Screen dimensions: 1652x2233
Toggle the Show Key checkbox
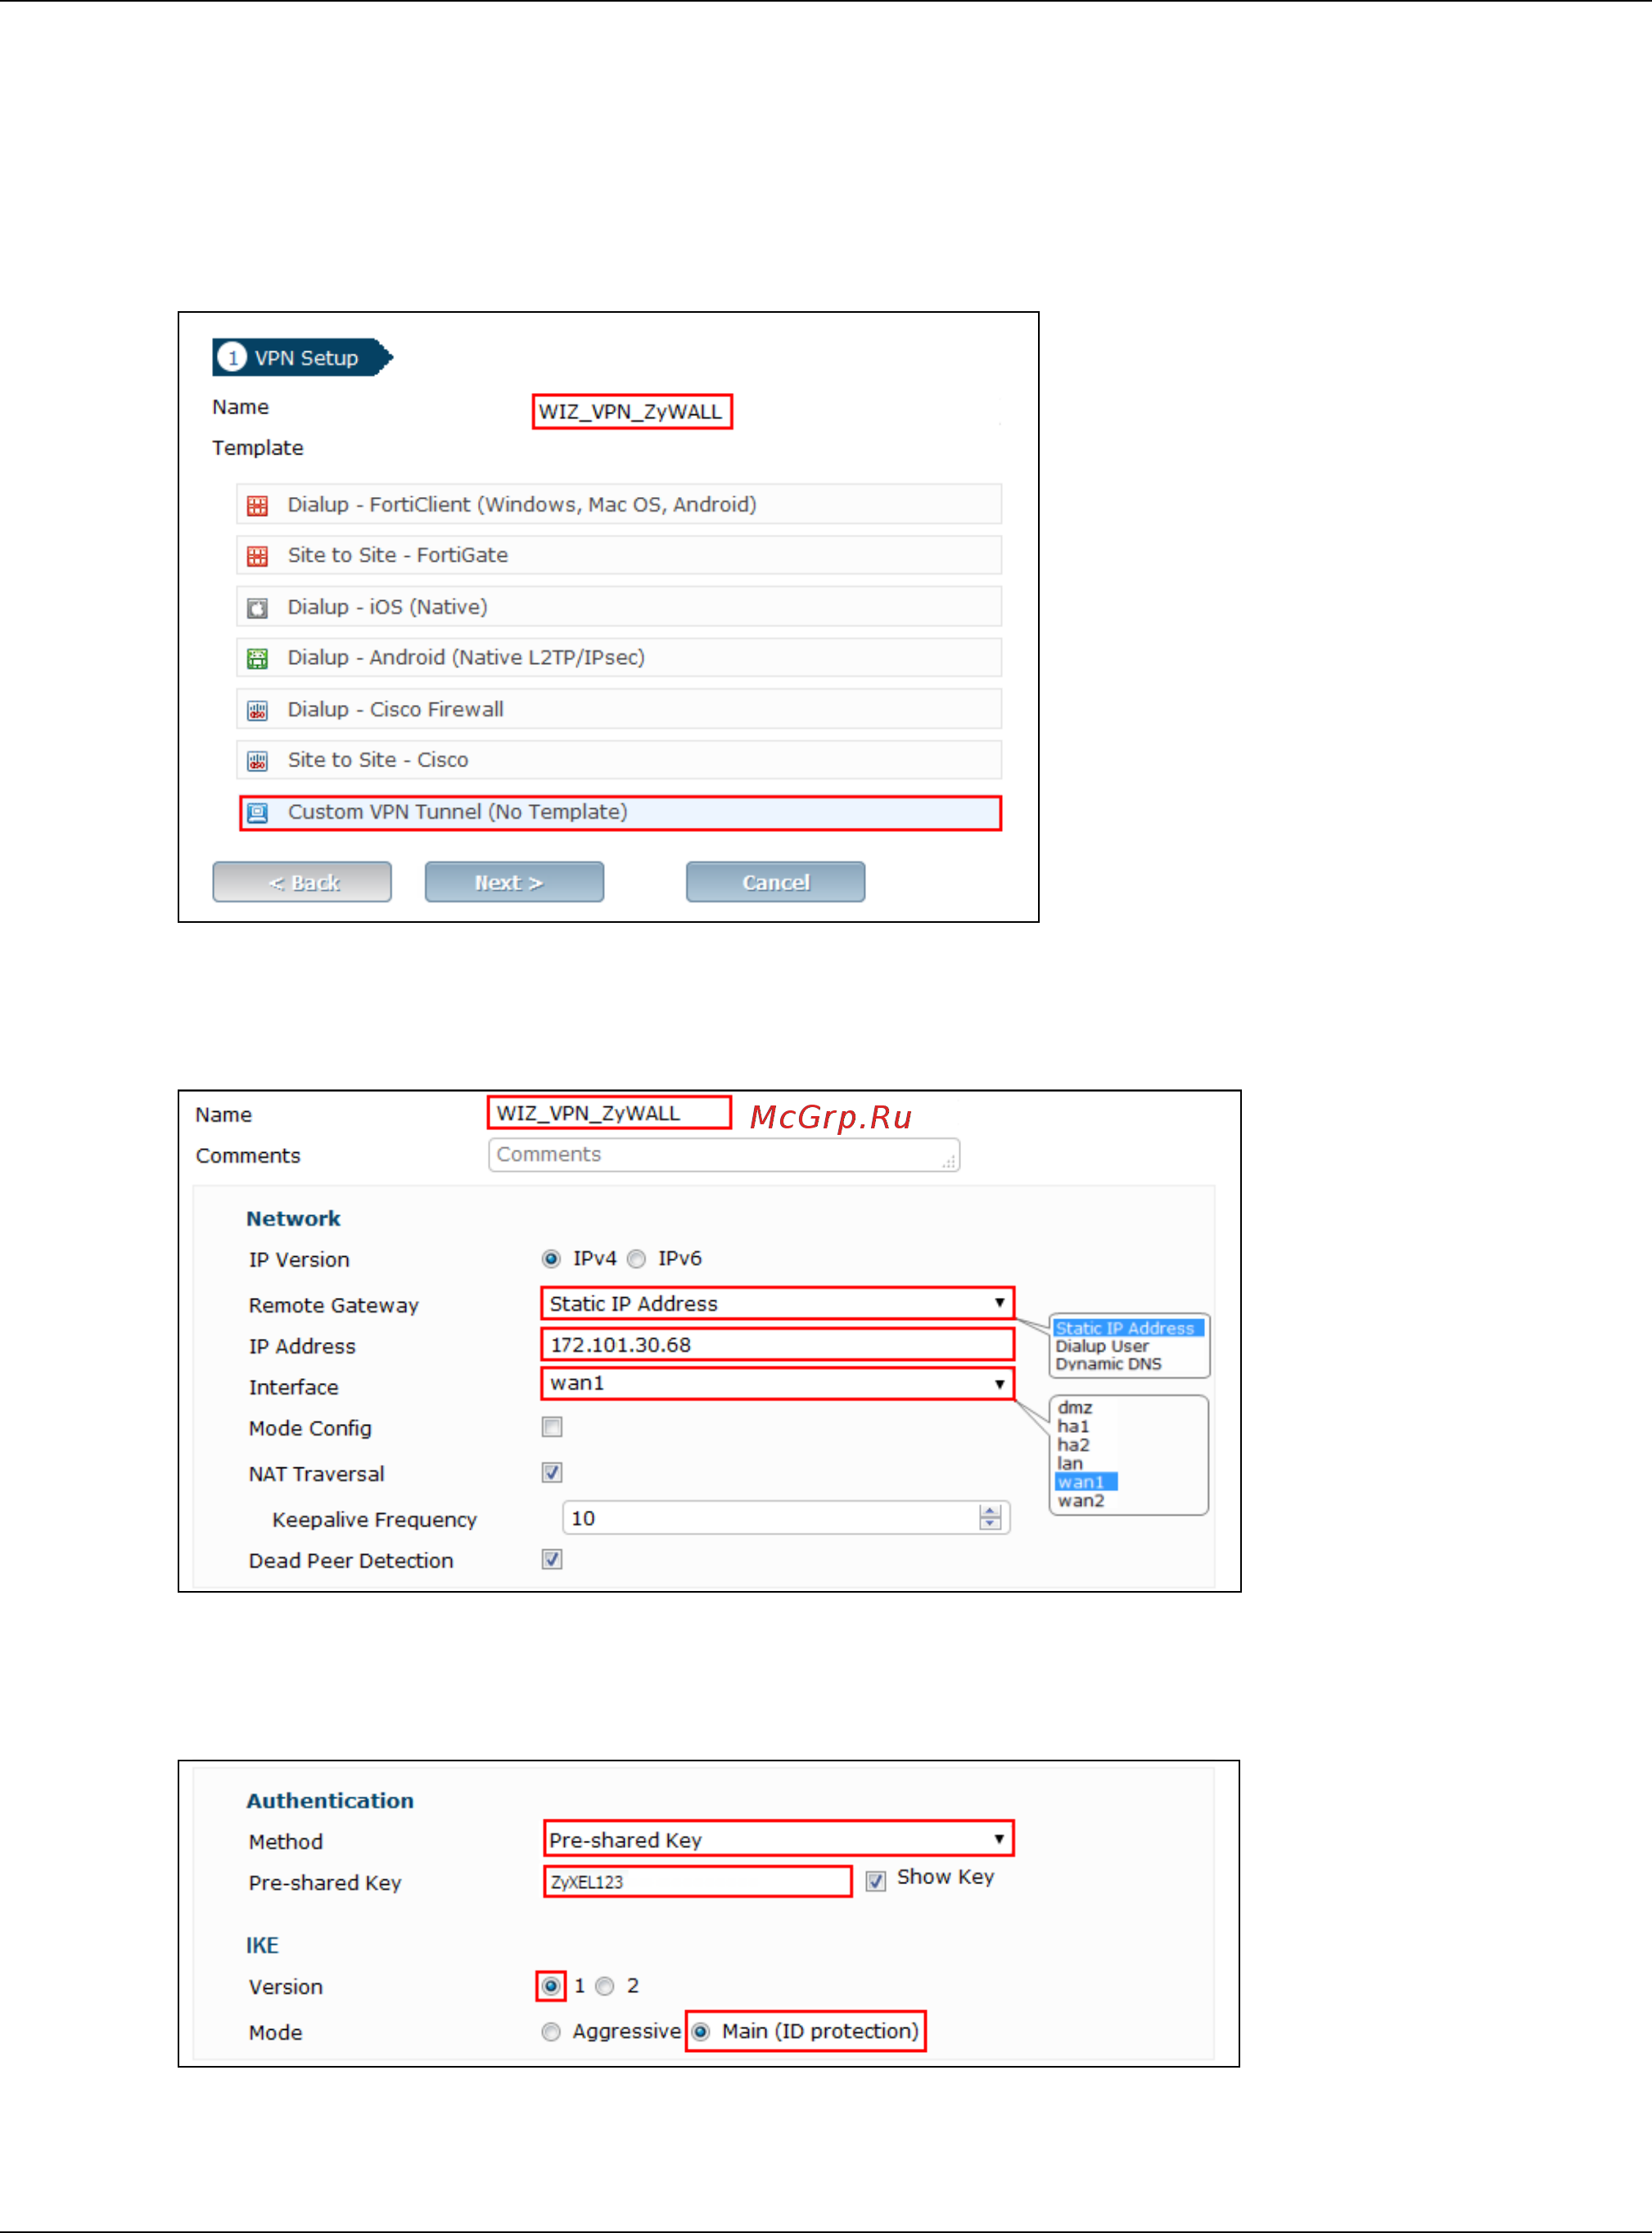(876, 1881)
